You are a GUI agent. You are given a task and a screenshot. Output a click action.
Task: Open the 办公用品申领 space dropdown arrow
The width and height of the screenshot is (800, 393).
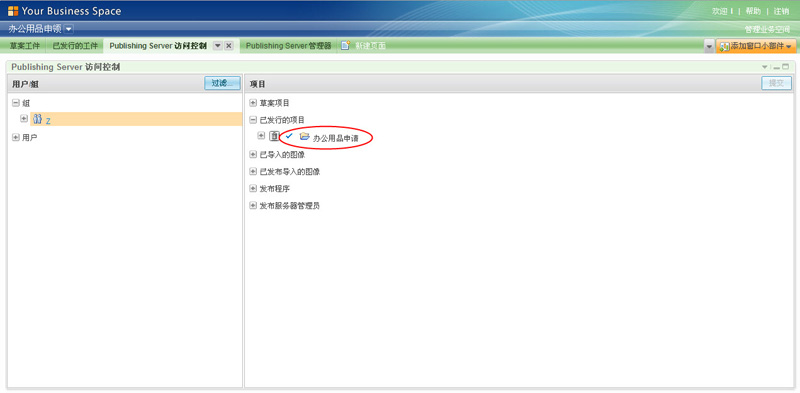69,30
